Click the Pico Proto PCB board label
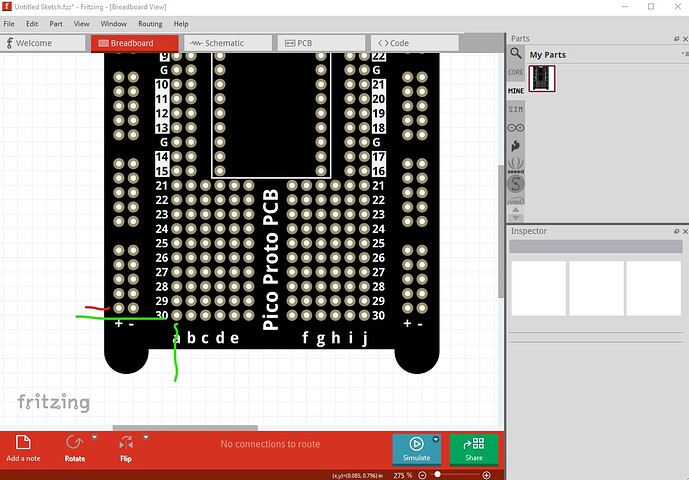Screen dimensions: 689x480 point(271,260)
